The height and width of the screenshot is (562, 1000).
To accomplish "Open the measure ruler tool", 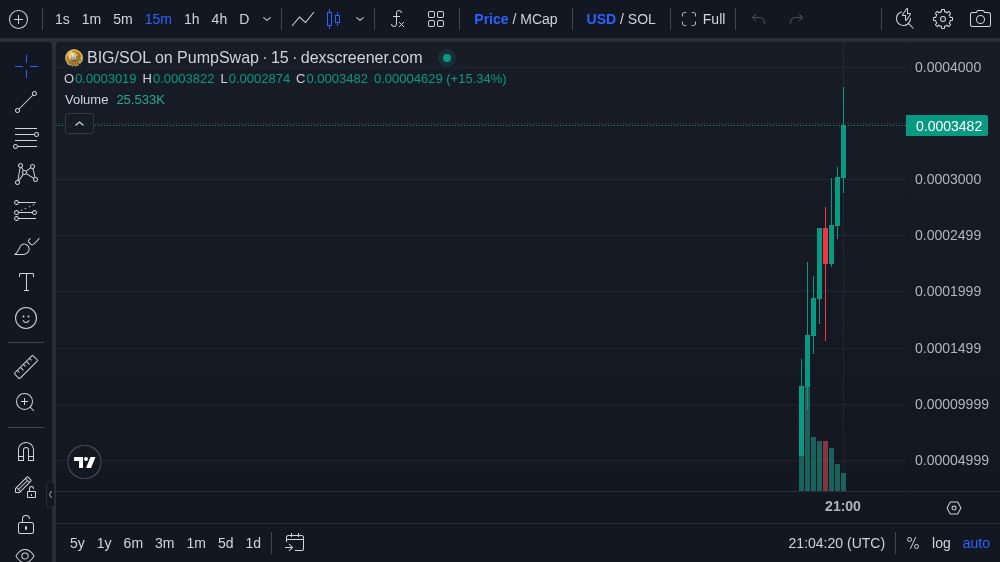I will (x=26, y=367).
